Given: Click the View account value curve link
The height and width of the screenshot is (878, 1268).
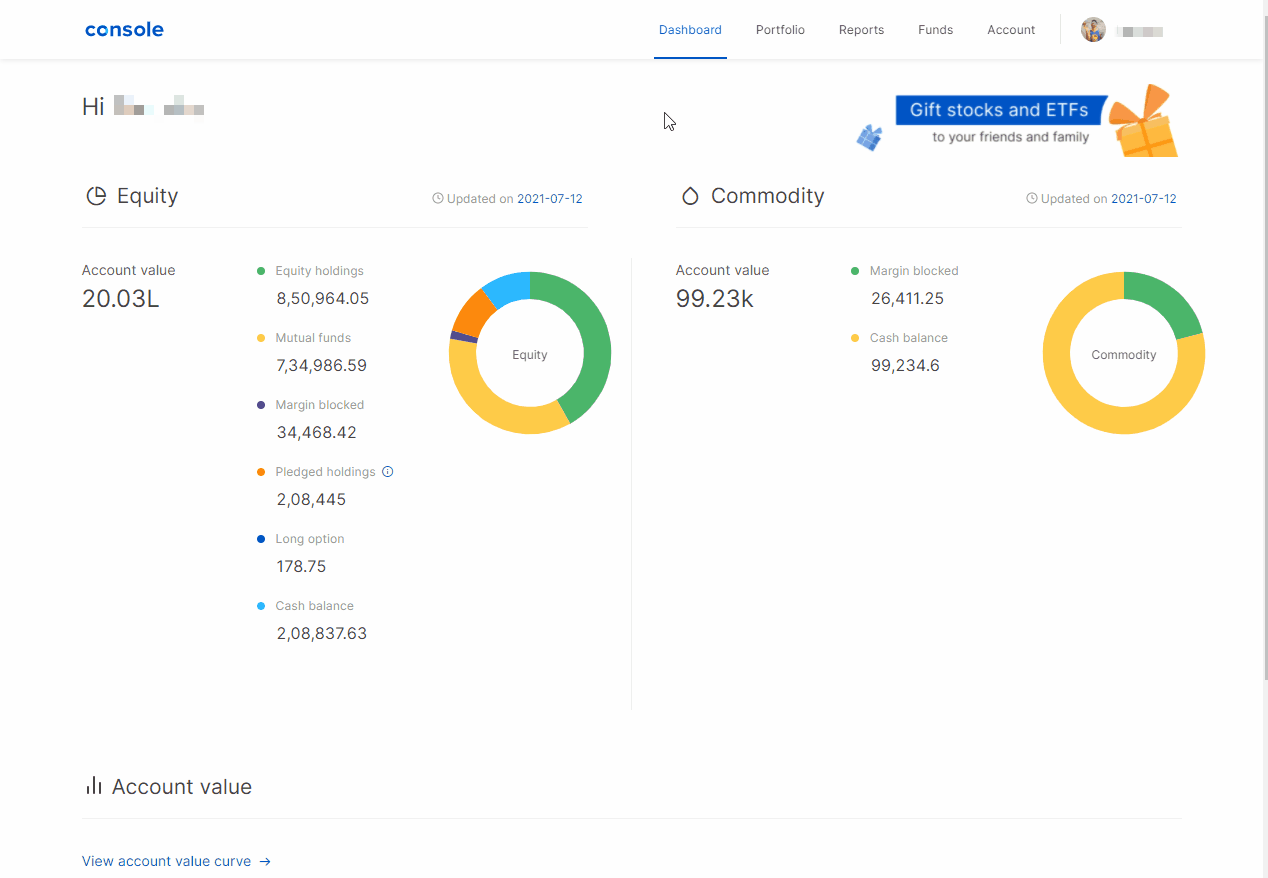Looking at the screenshot, I should point(167,861).
